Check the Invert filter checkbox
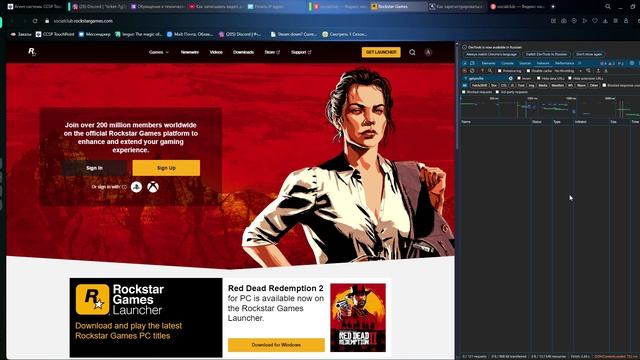 pos(519,78)
